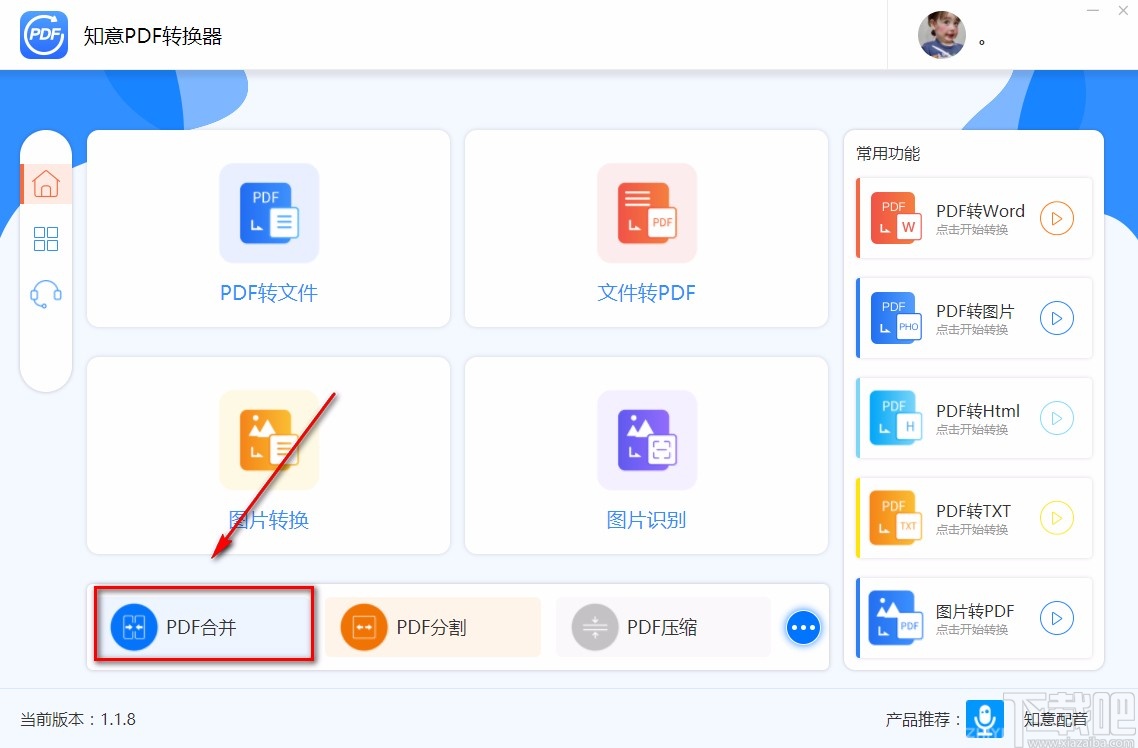Viewport: 1138px width, 748px height.
Task: Show more tools with ellipsis button
Action: 803,628
